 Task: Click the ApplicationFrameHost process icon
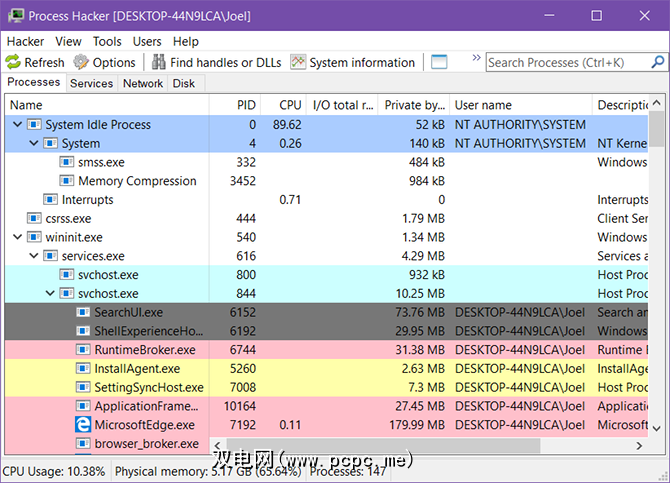click(x=83, y=406)
